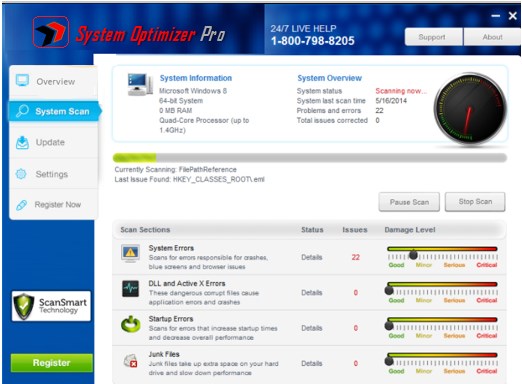Pause the running scan
Screen dimensions: 522x384
(409, 202)
